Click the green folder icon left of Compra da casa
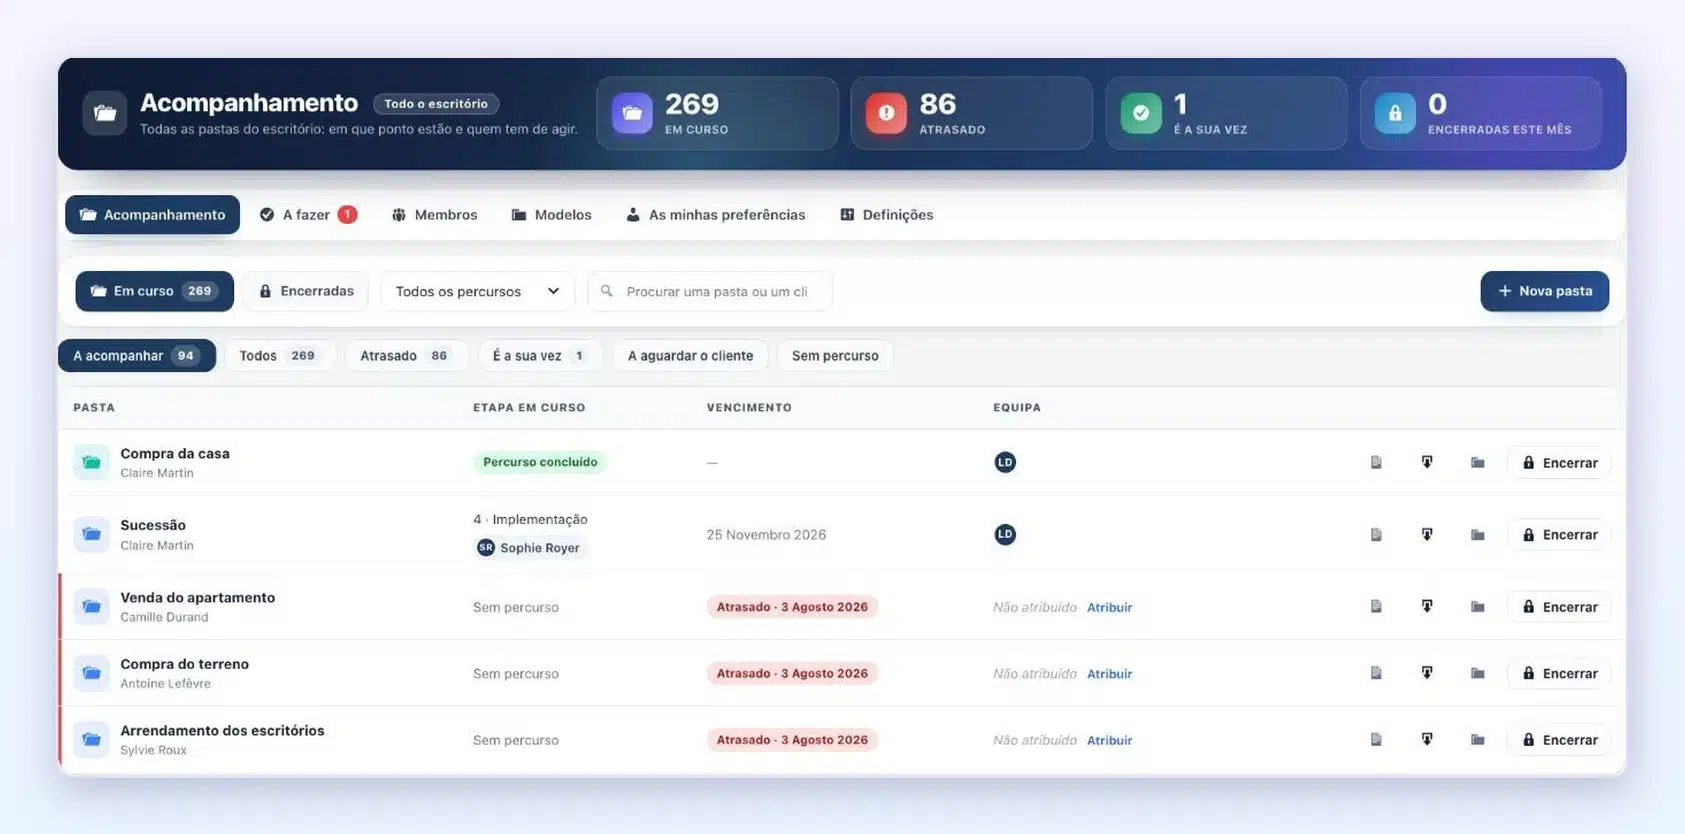Viewport: 1685px width, 834px height. (x=91, y=462)
